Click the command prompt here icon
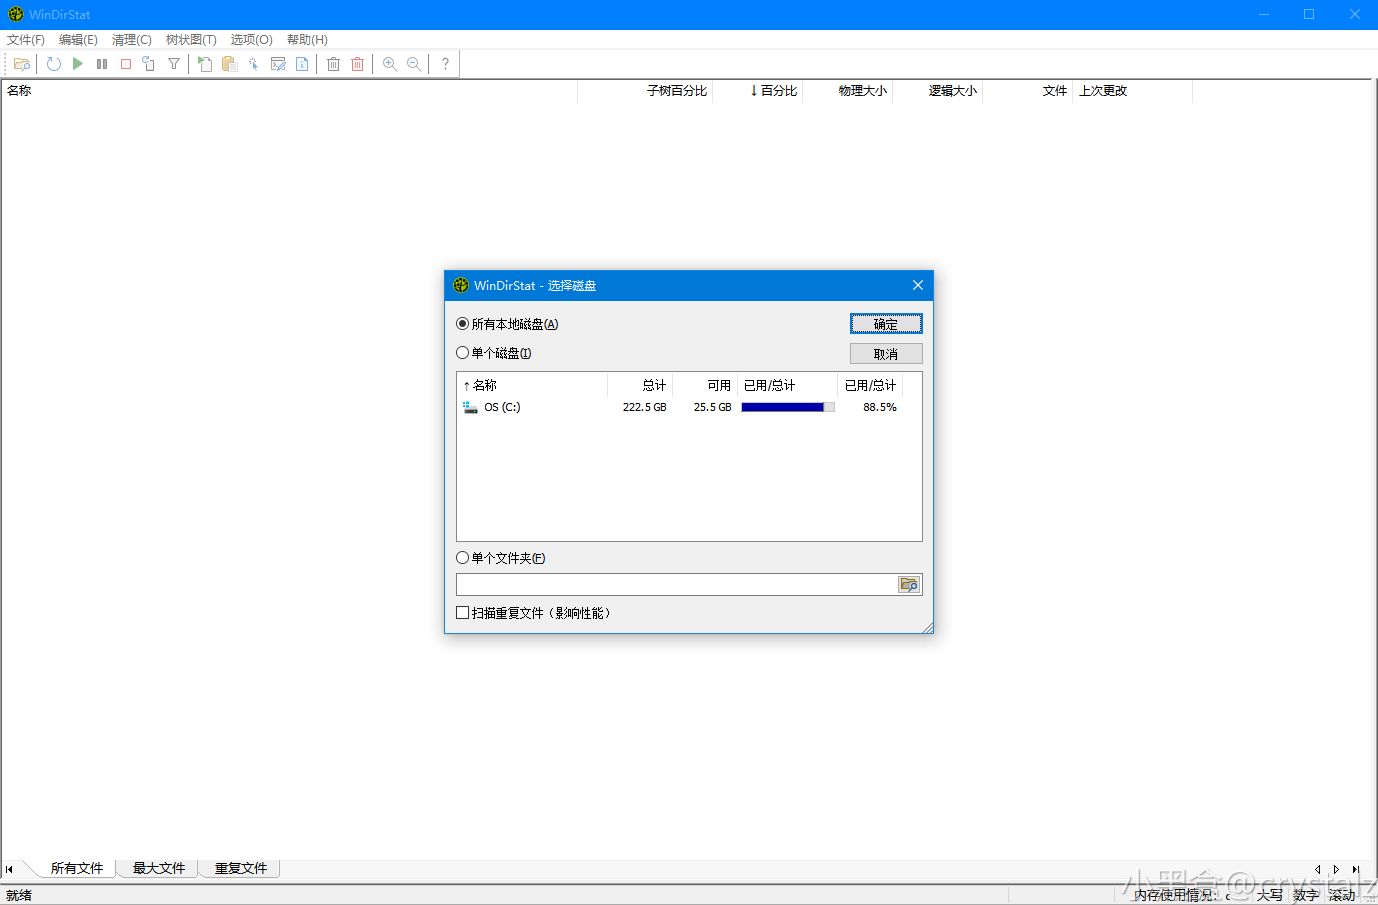 [278, 64]
